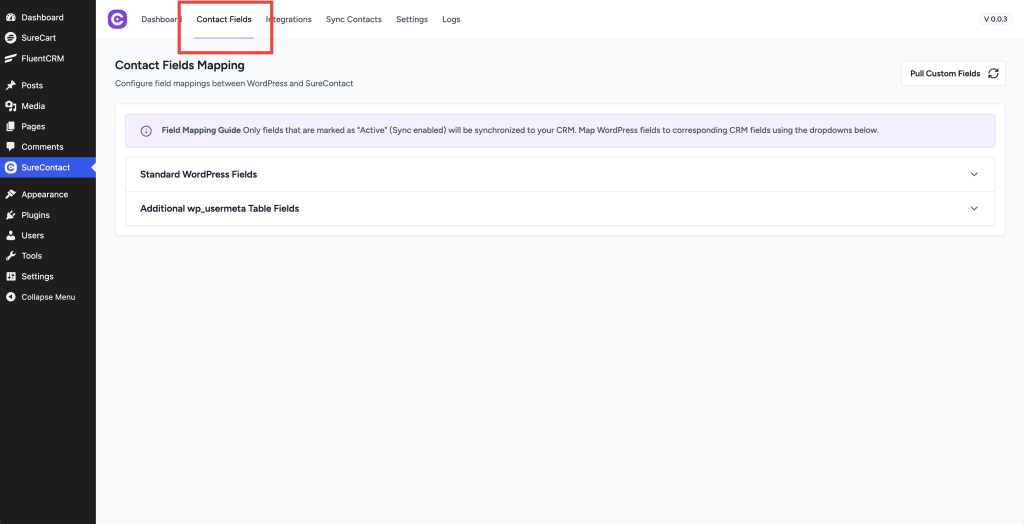
Task: Click the info icon in Field Mapping Guide
Action: tap(146, 131)
